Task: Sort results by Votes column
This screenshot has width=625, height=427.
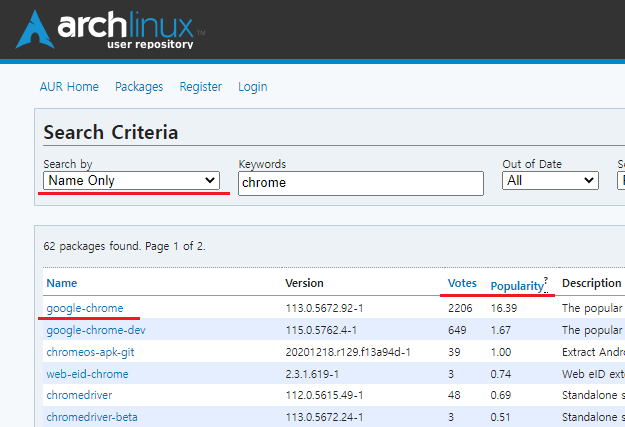Action: pos(462,283)
